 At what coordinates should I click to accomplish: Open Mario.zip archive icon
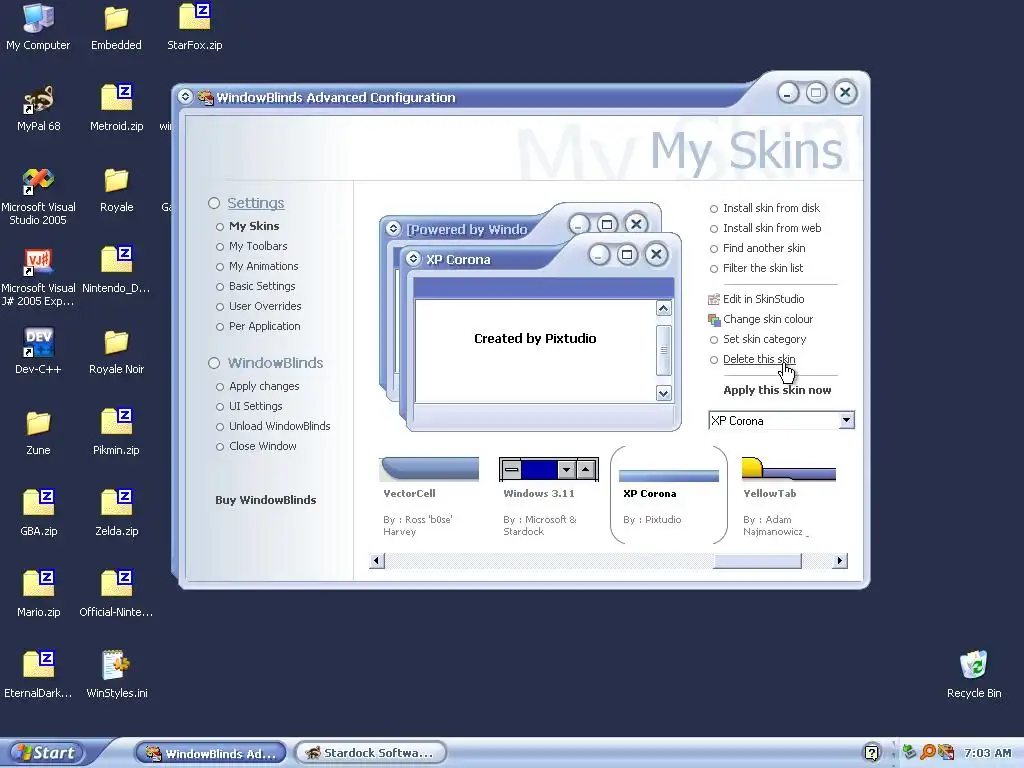point(38,594)
